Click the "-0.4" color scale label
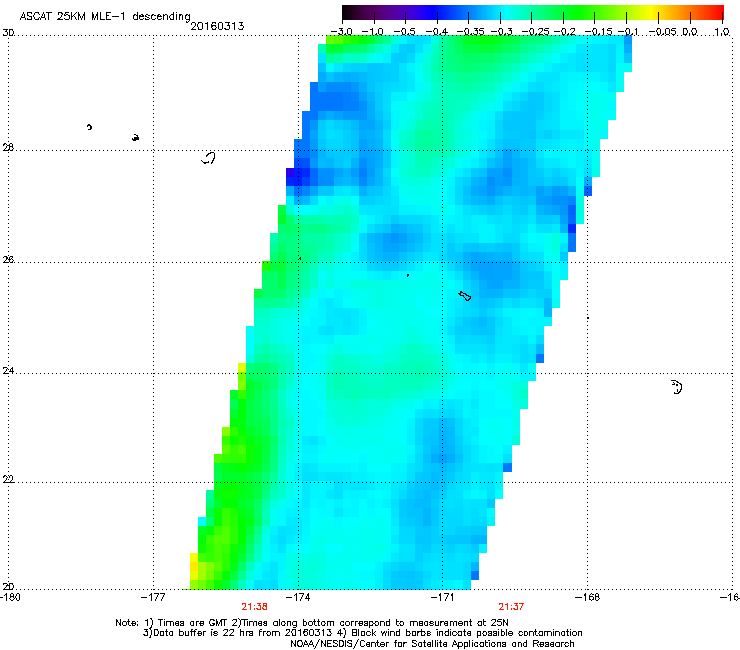 pyautogui.click(x=437, y=32)
